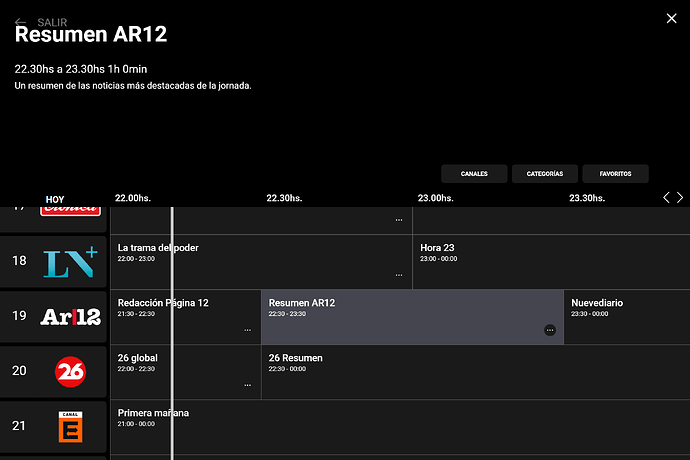Click the HOY day label
The width and height of the screenshot is (690, 460).
[55, 199]
